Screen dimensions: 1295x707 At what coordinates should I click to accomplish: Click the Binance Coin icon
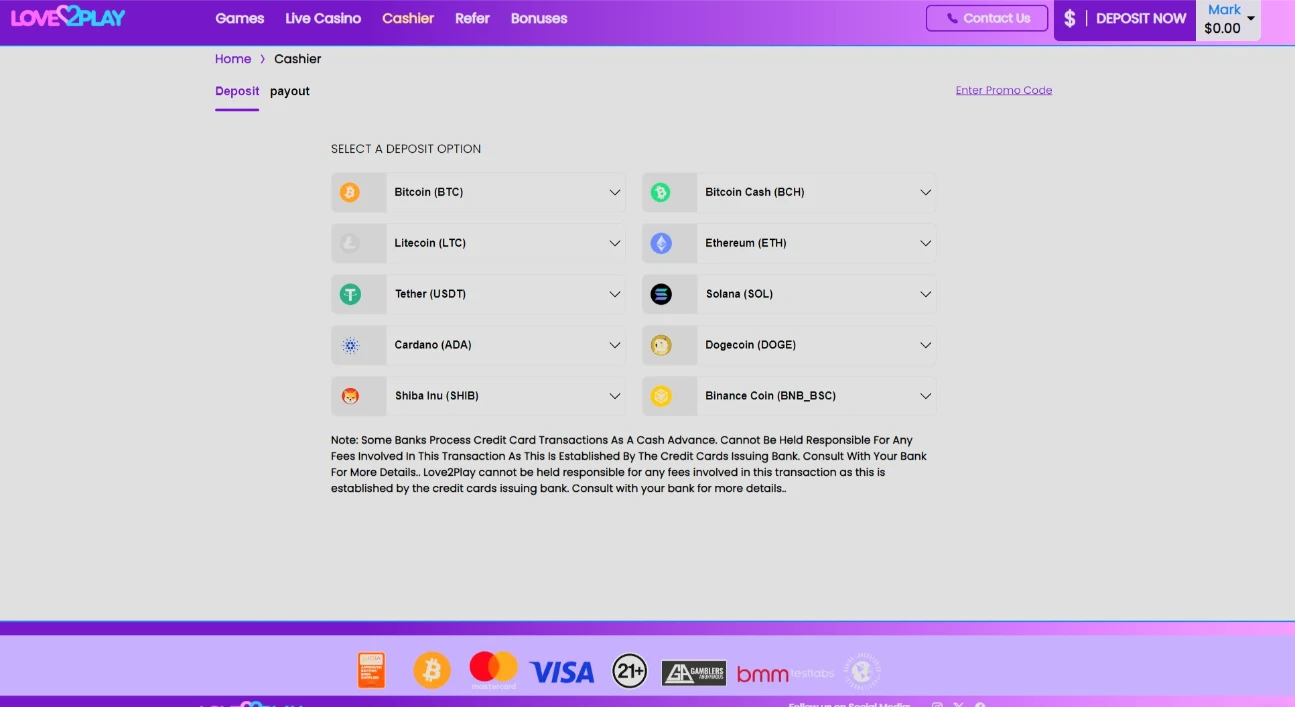point(661,396)
